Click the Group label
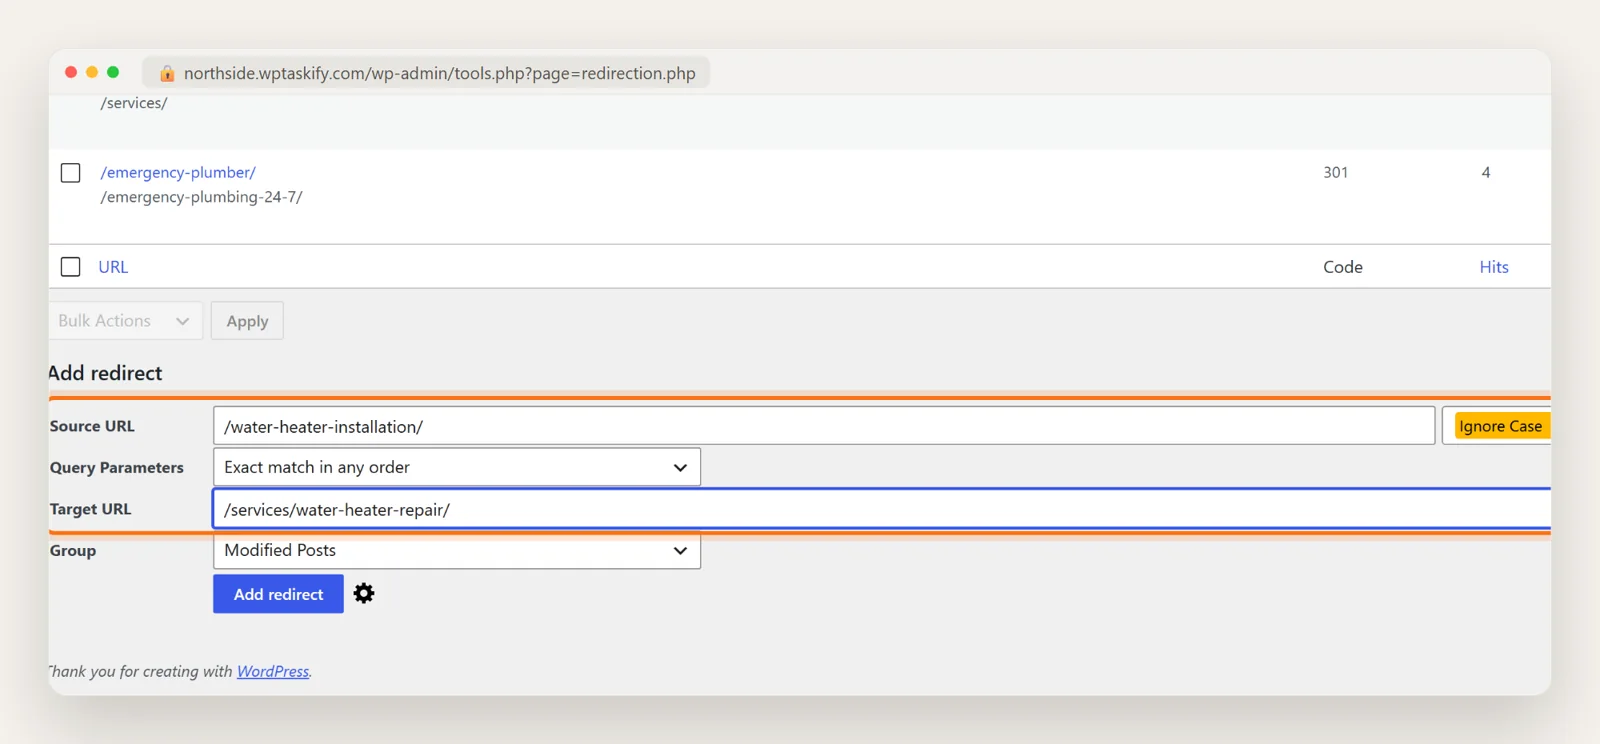 [x=73, y=551]
